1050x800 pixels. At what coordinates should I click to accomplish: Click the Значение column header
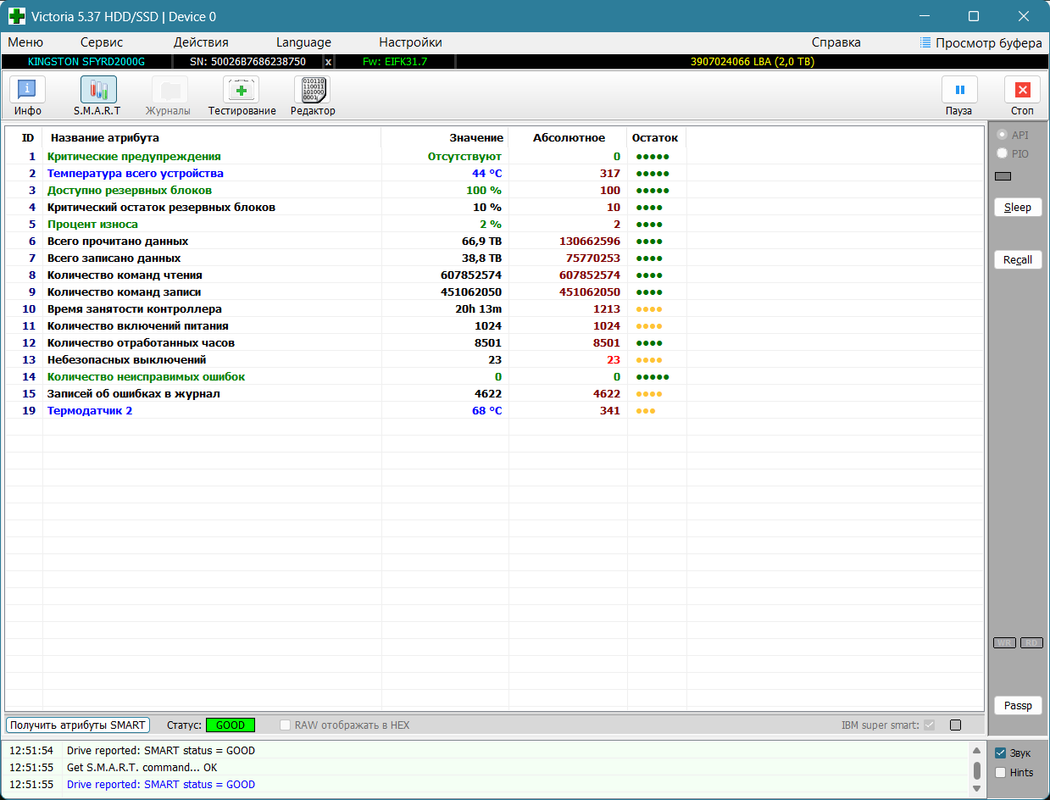(x=445, y=138)
